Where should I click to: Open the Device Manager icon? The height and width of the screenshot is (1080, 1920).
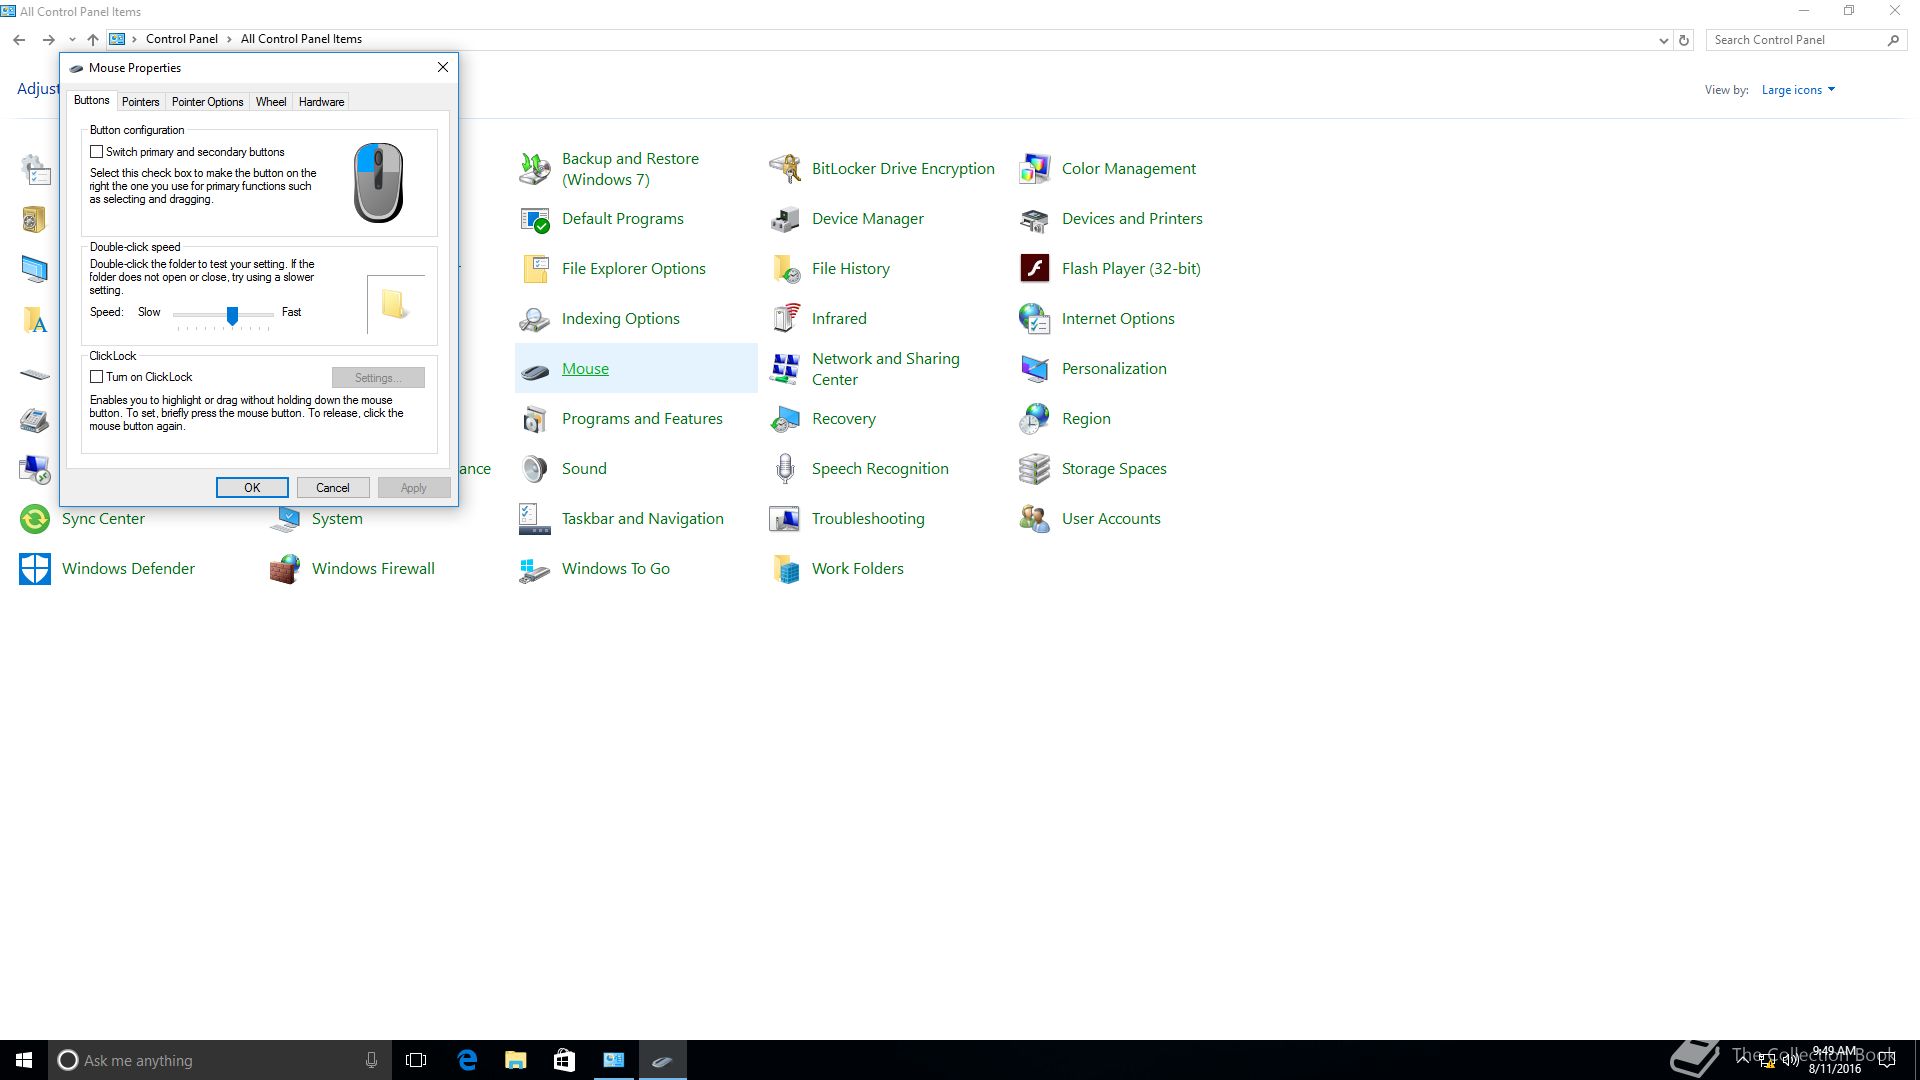[785, 219]
